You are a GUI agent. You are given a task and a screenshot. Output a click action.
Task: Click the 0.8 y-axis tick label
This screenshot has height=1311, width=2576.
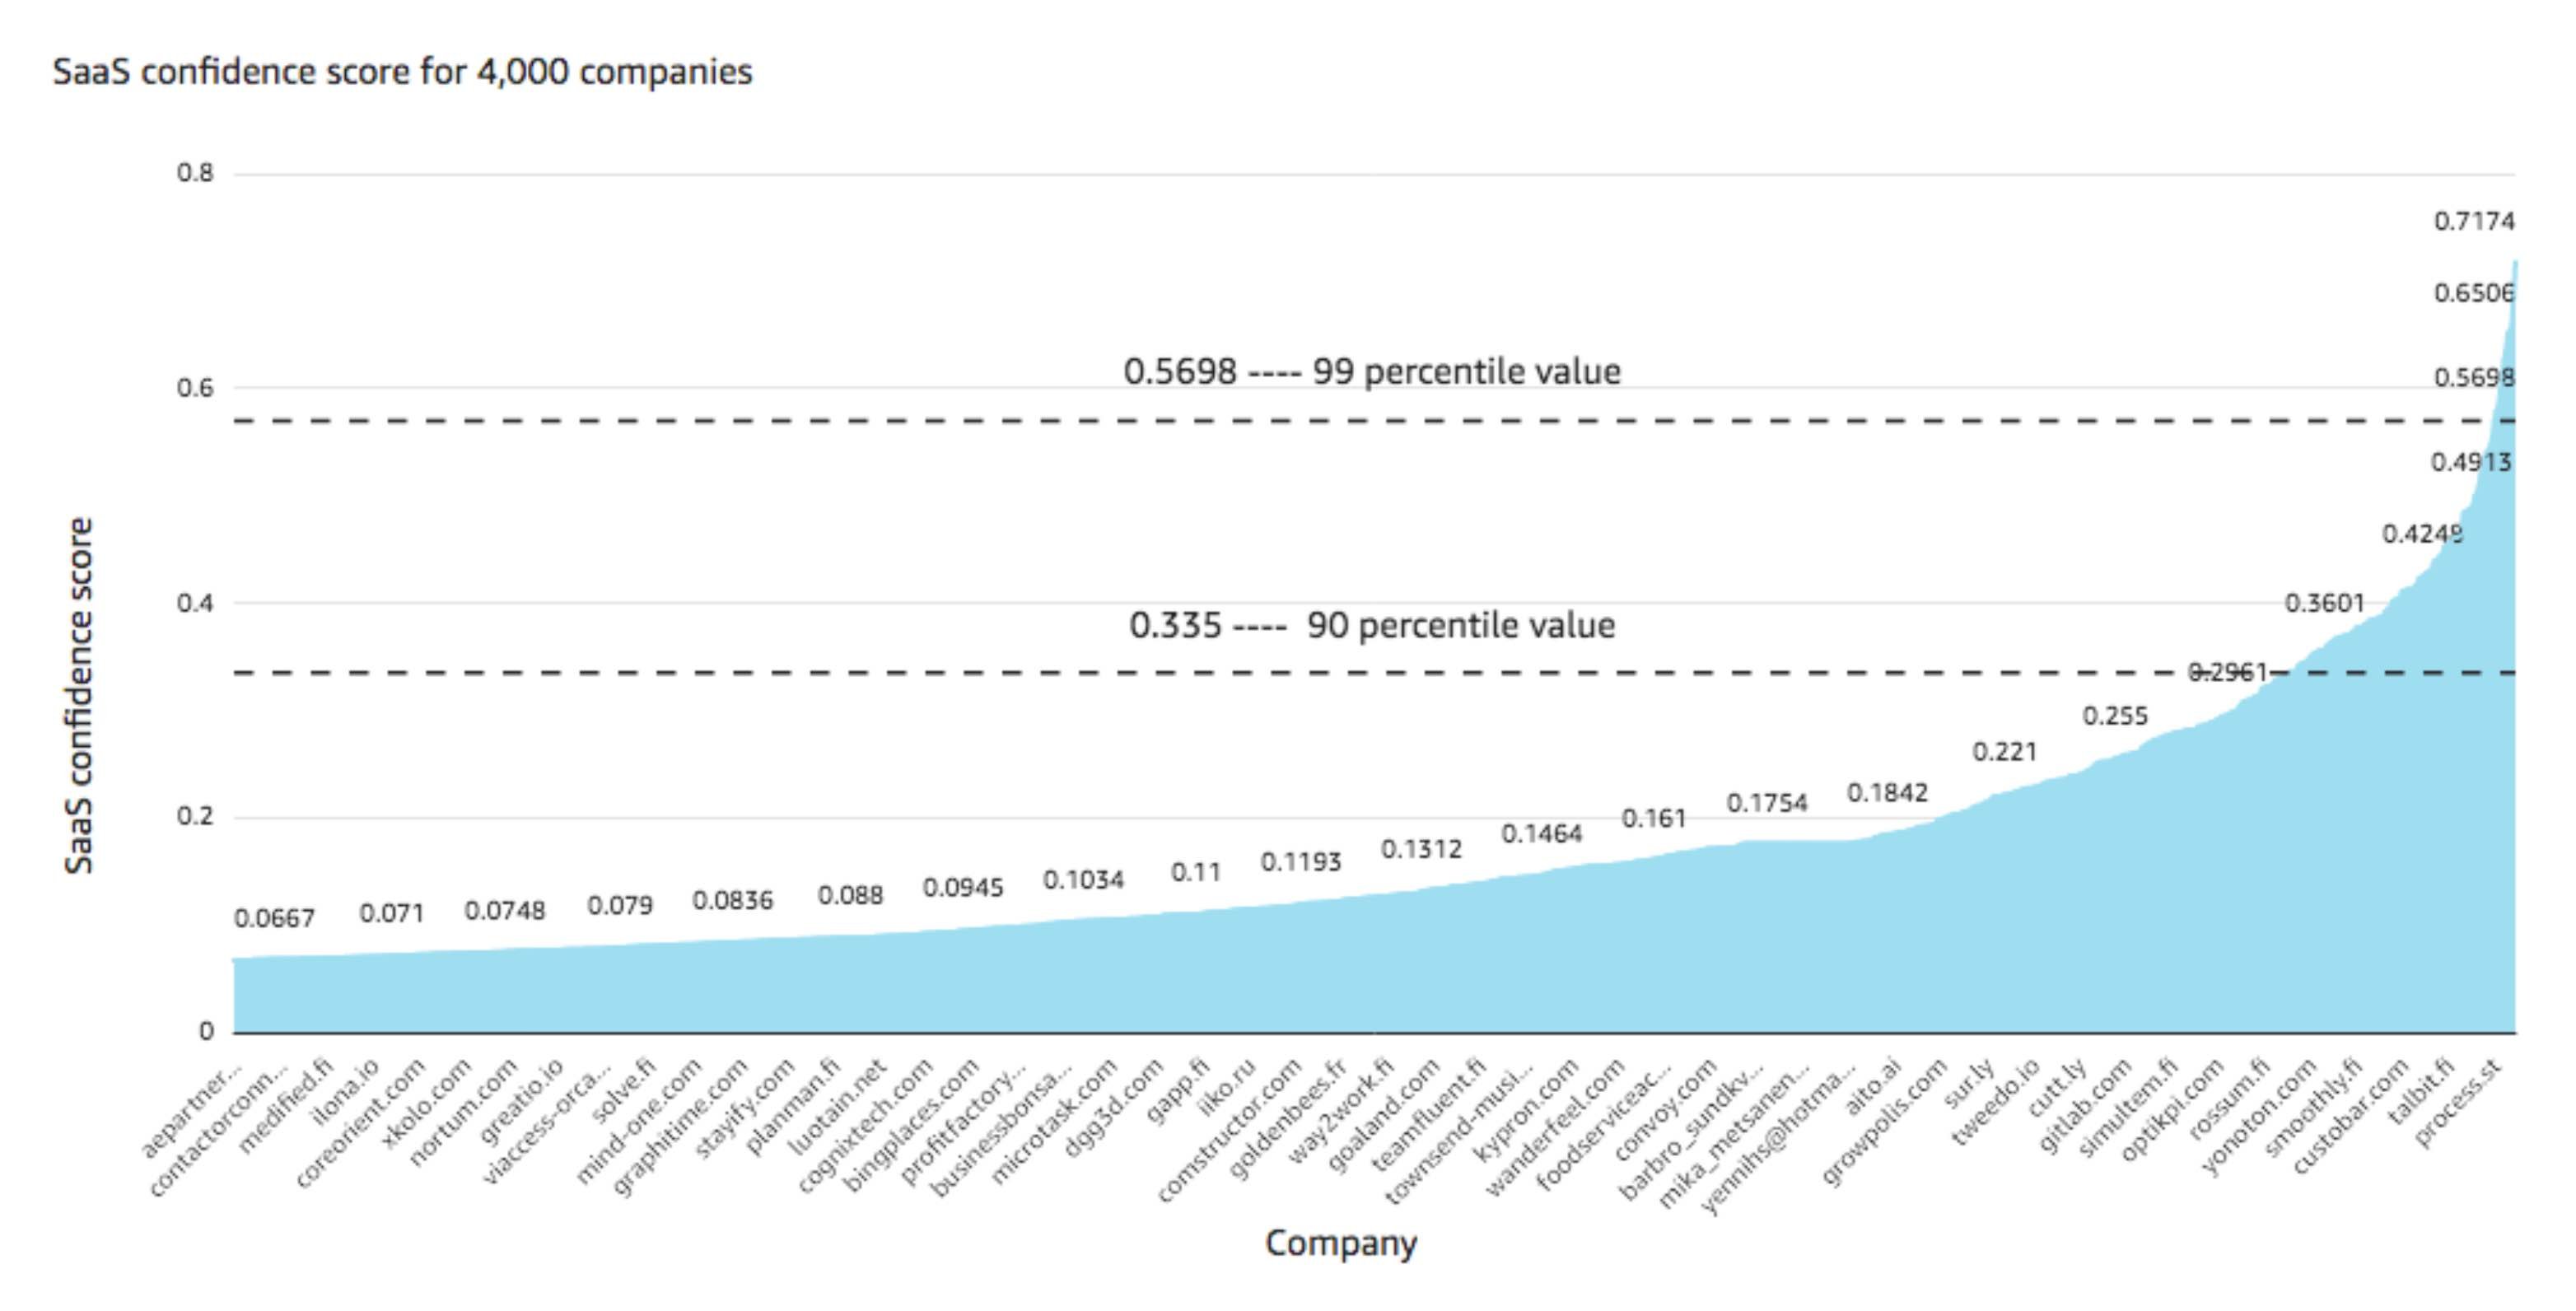tap(195, 173)
